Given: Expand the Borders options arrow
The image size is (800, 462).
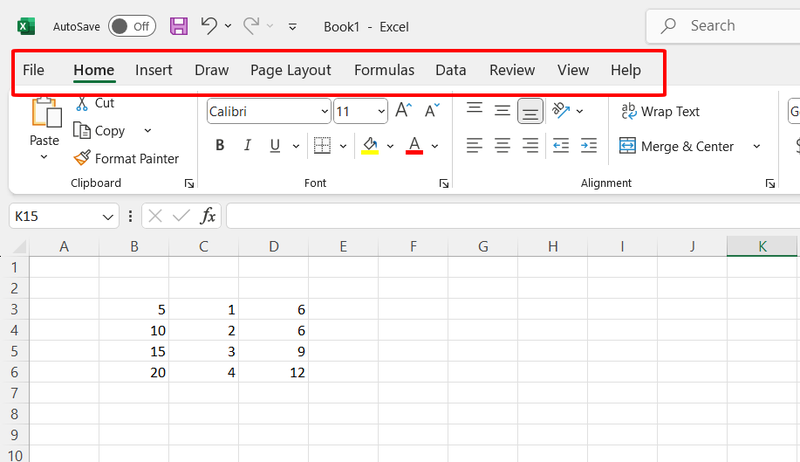Looking at the screenshot, I should click(343, 146).
